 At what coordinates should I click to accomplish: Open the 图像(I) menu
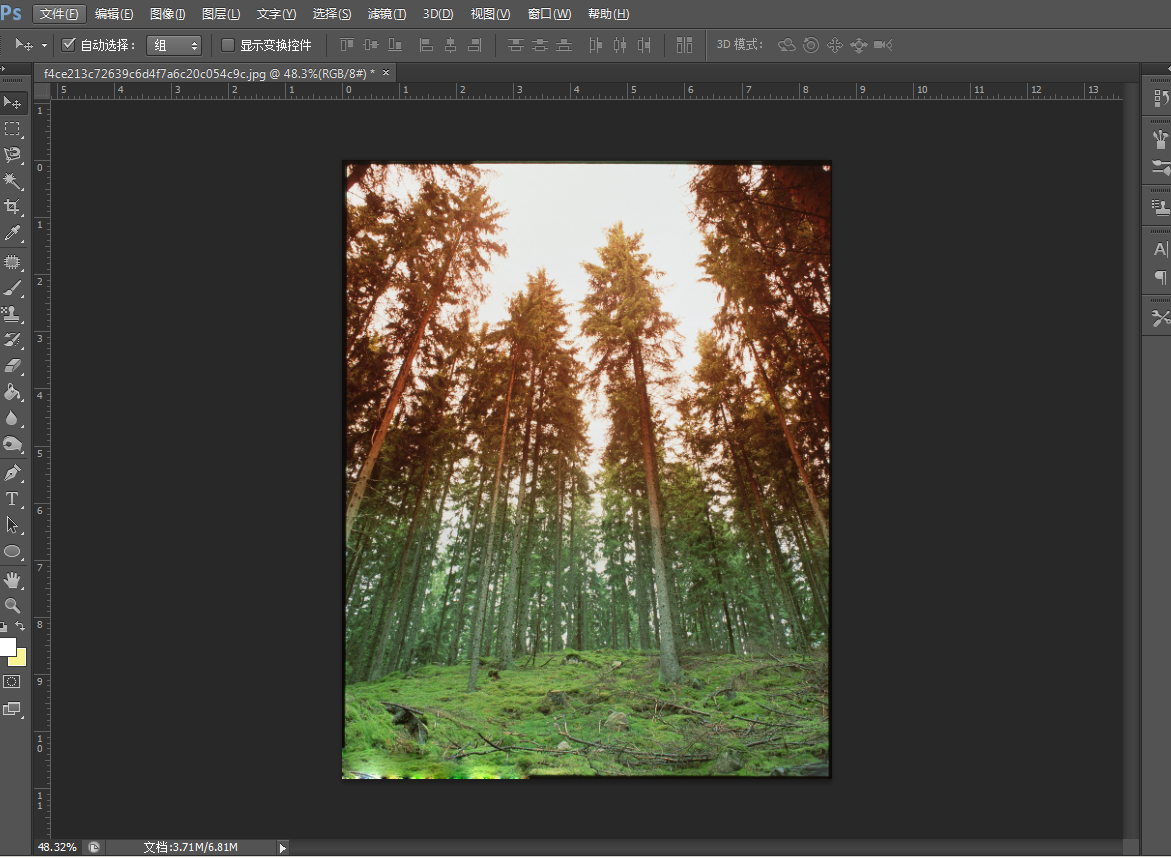tap(167, 14)
